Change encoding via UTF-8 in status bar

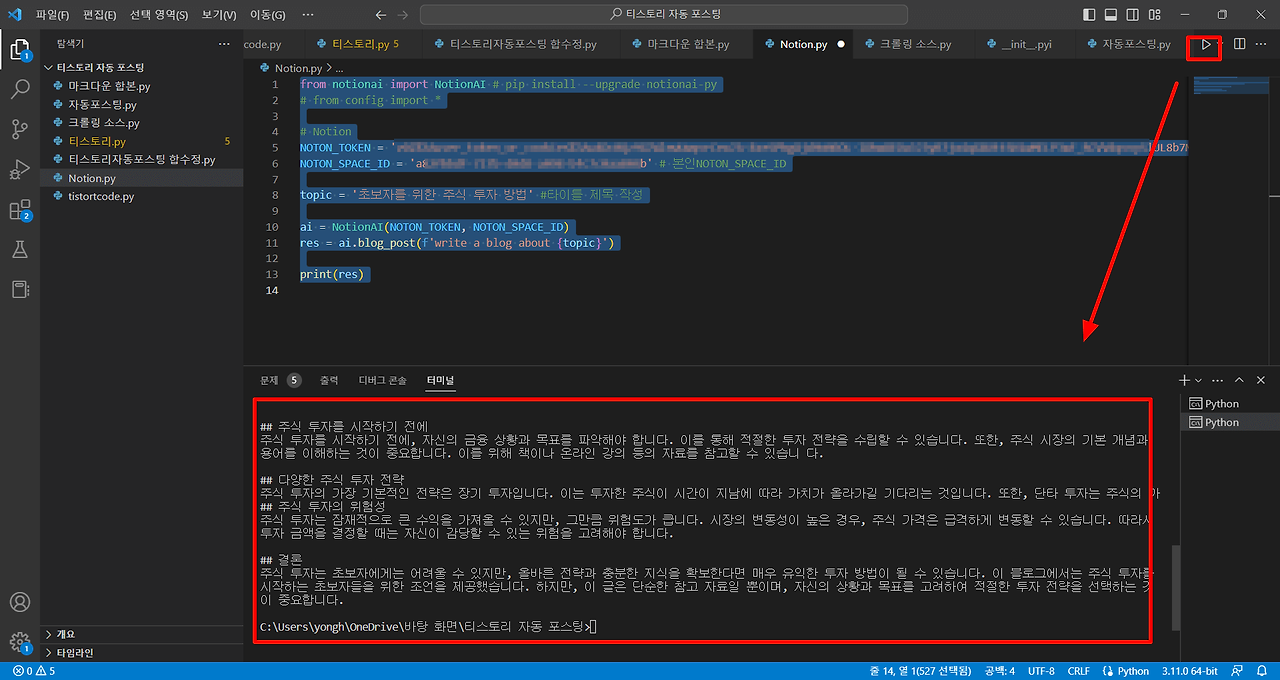[1040, 671]
